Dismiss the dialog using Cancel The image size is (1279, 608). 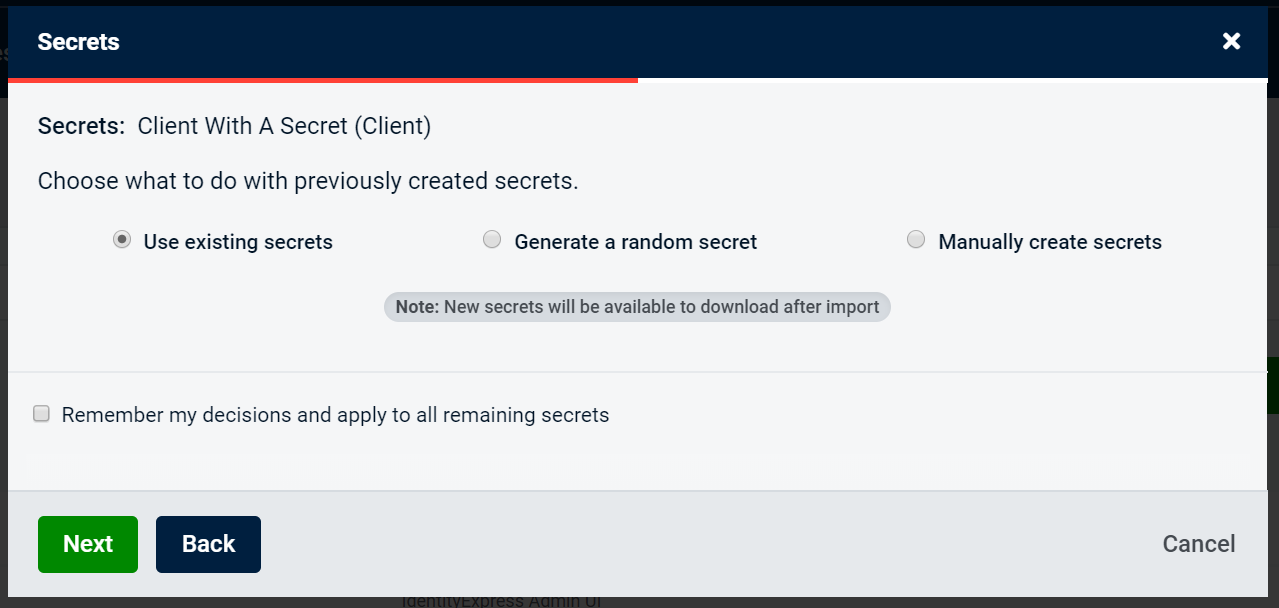(1198, 544)
